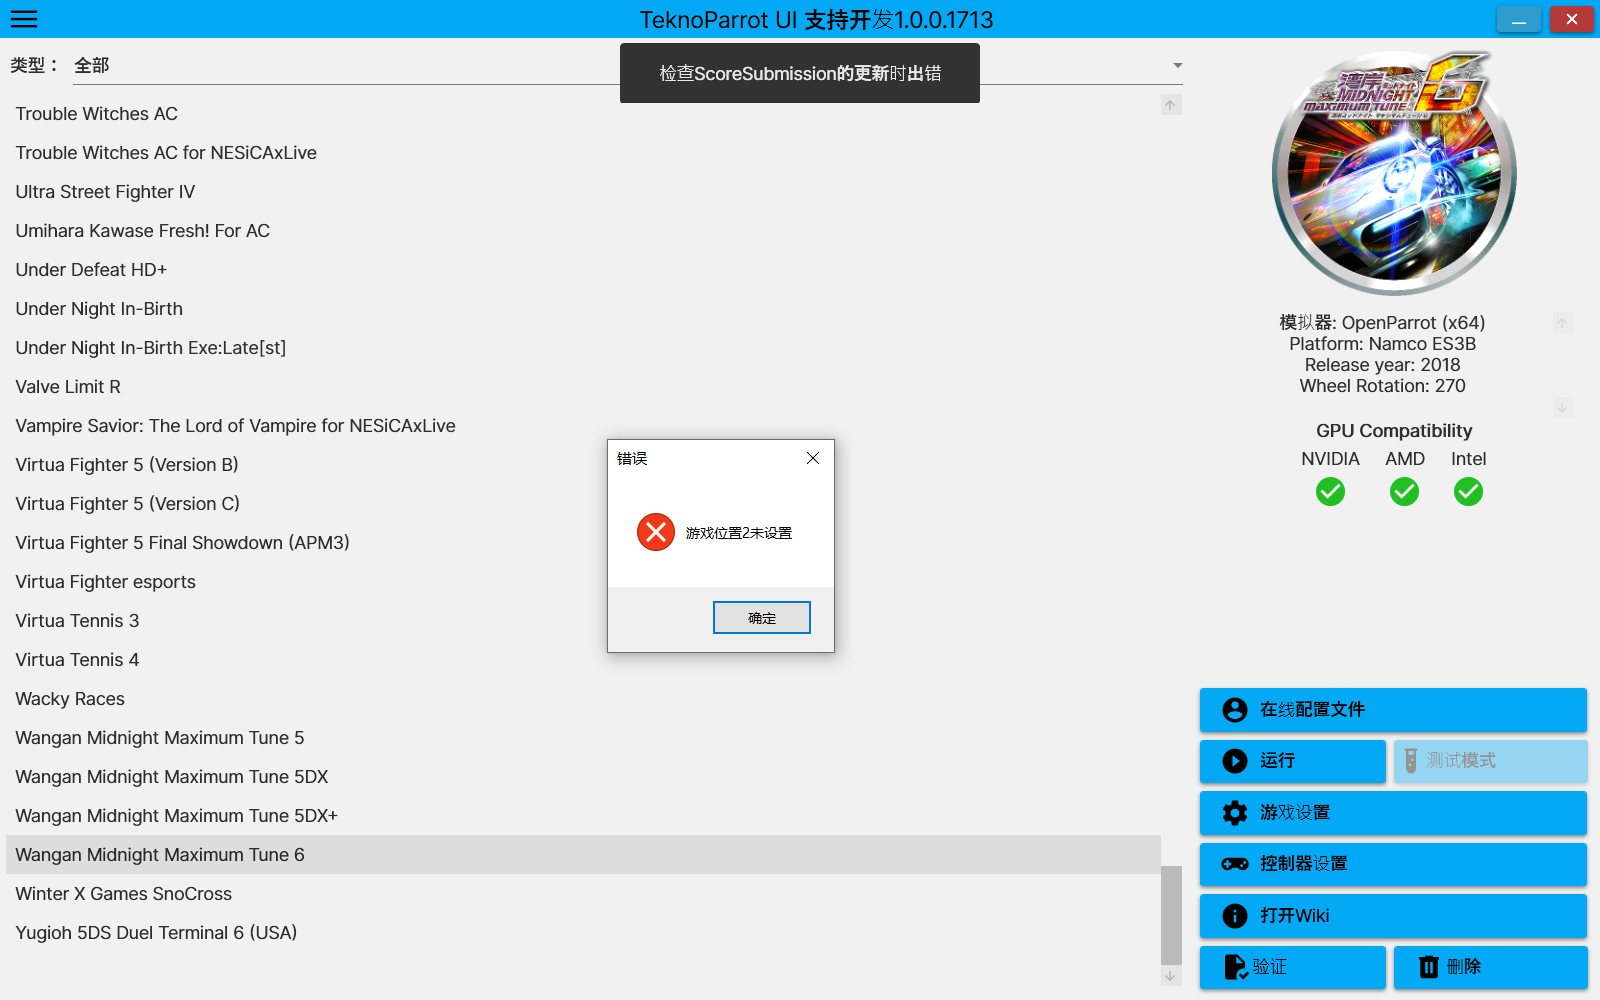
Task: Select Virtua Tennis 4
Action: [583, 660]
